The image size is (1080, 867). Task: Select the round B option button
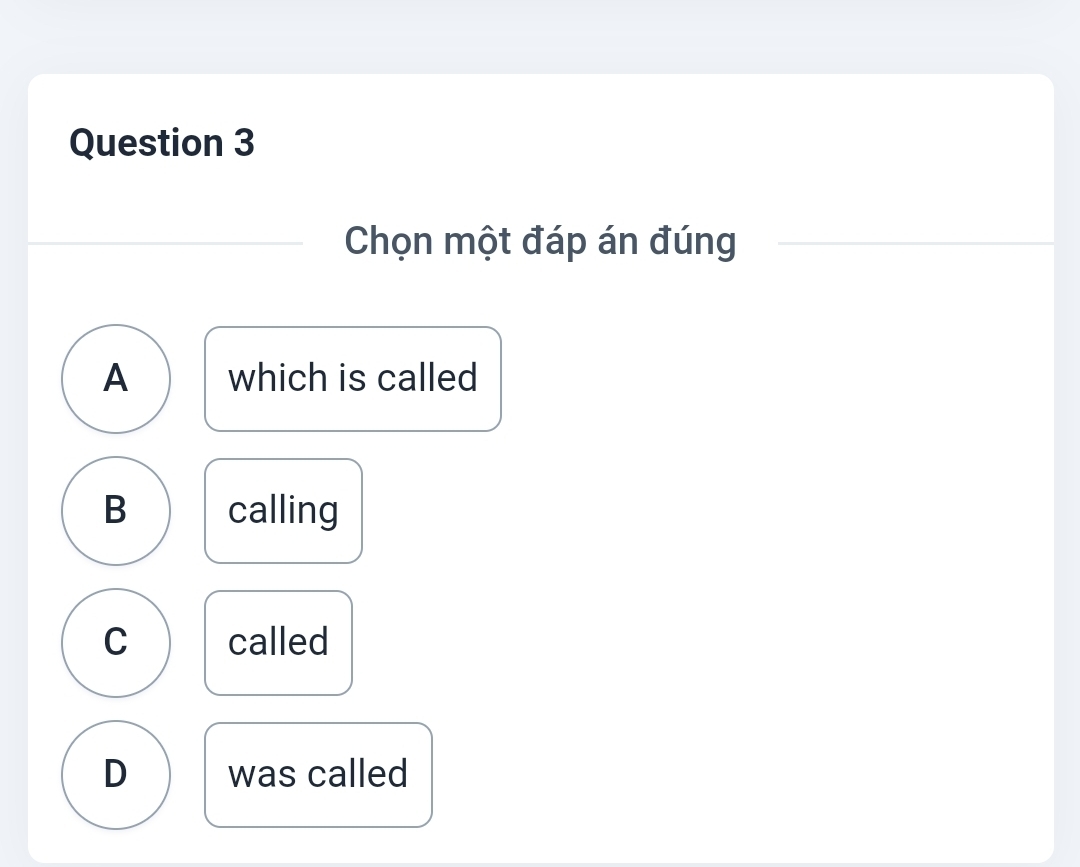[x=116, y=511]
